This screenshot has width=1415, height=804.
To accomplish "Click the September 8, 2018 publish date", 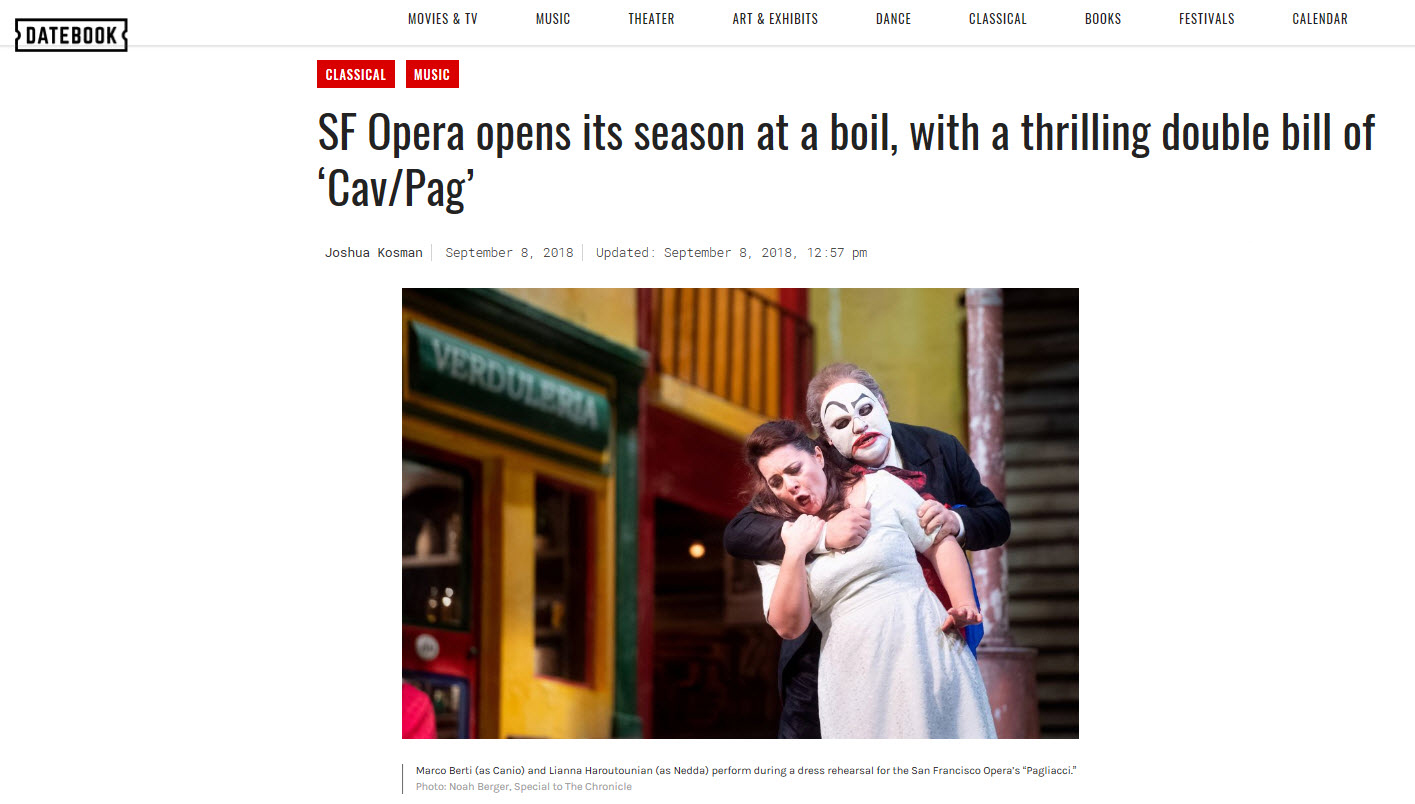I will point(509,253).
